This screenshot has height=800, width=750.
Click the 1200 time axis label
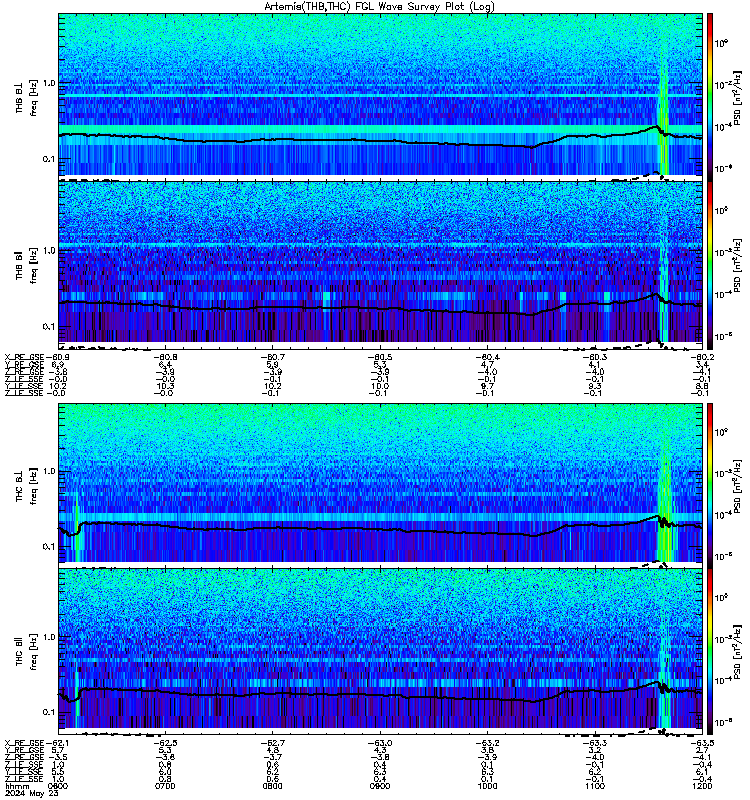point(702,786)
